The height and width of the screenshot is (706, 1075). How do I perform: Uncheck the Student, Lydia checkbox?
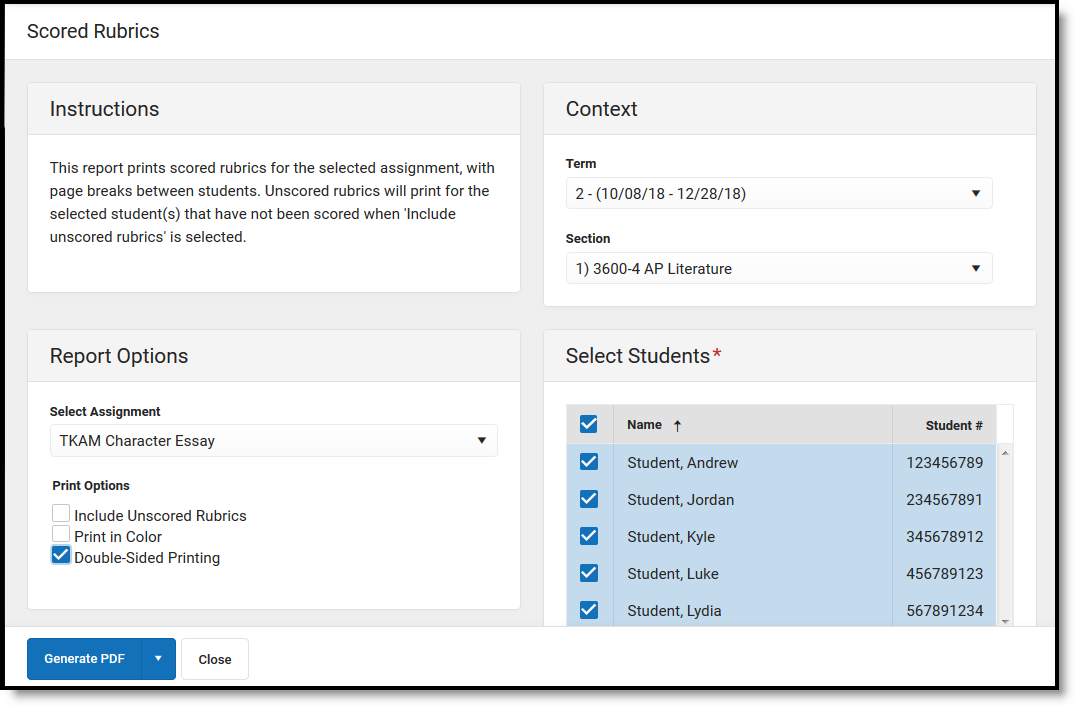(x=589, y=610)
